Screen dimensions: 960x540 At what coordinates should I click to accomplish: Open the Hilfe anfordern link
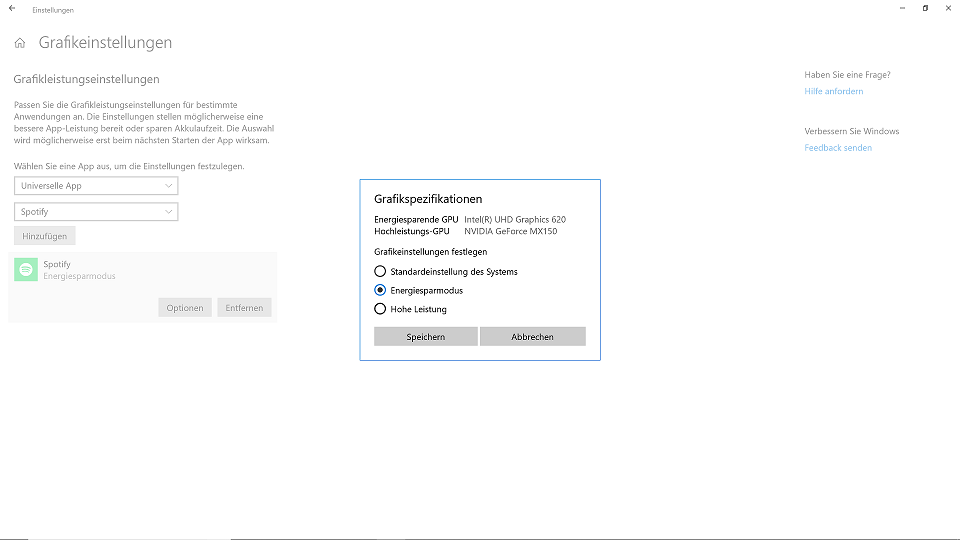(x=833, y=91)
